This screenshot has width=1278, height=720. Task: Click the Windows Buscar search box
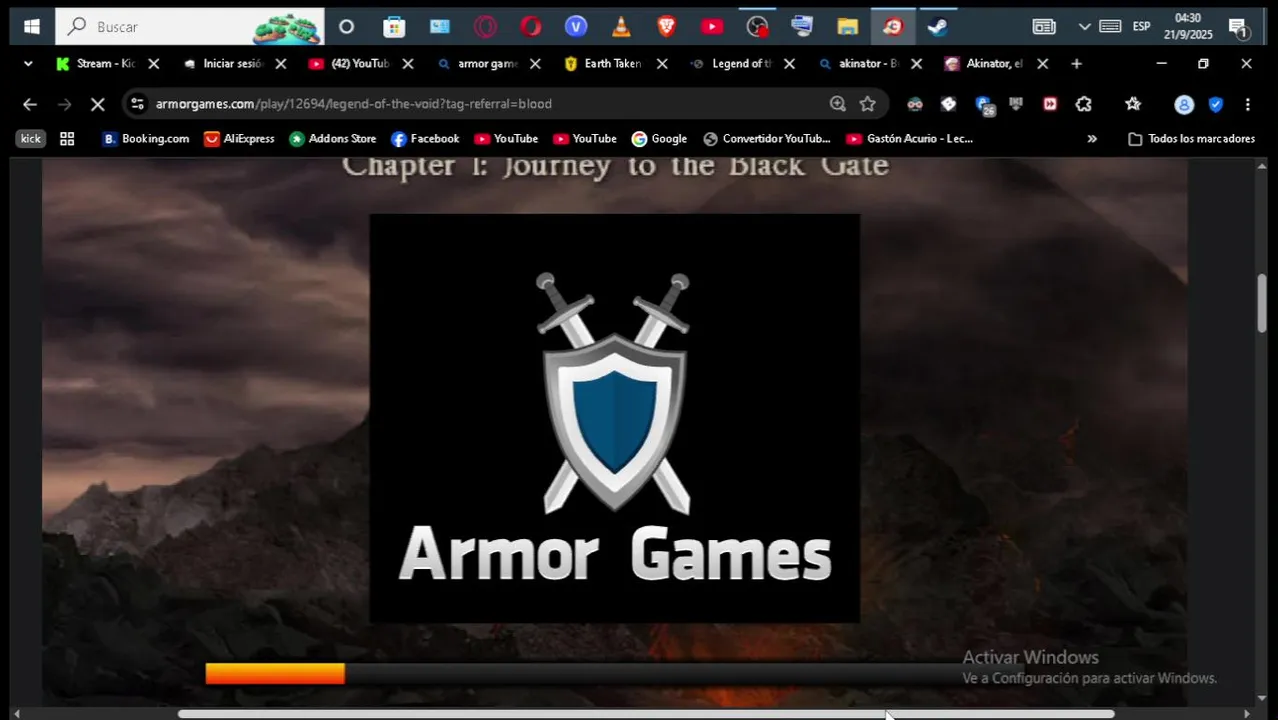[190, 27]
